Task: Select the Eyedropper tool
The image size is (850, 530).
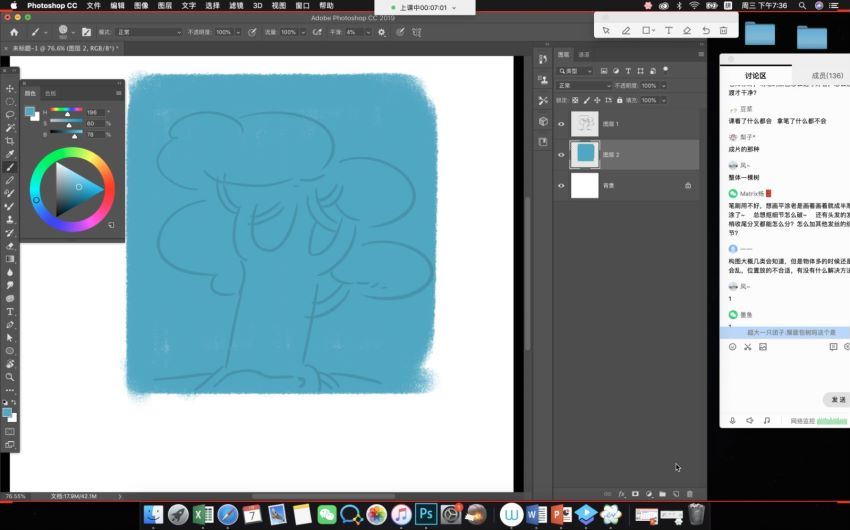Action: pyautogui.click(x=10, y=154)
